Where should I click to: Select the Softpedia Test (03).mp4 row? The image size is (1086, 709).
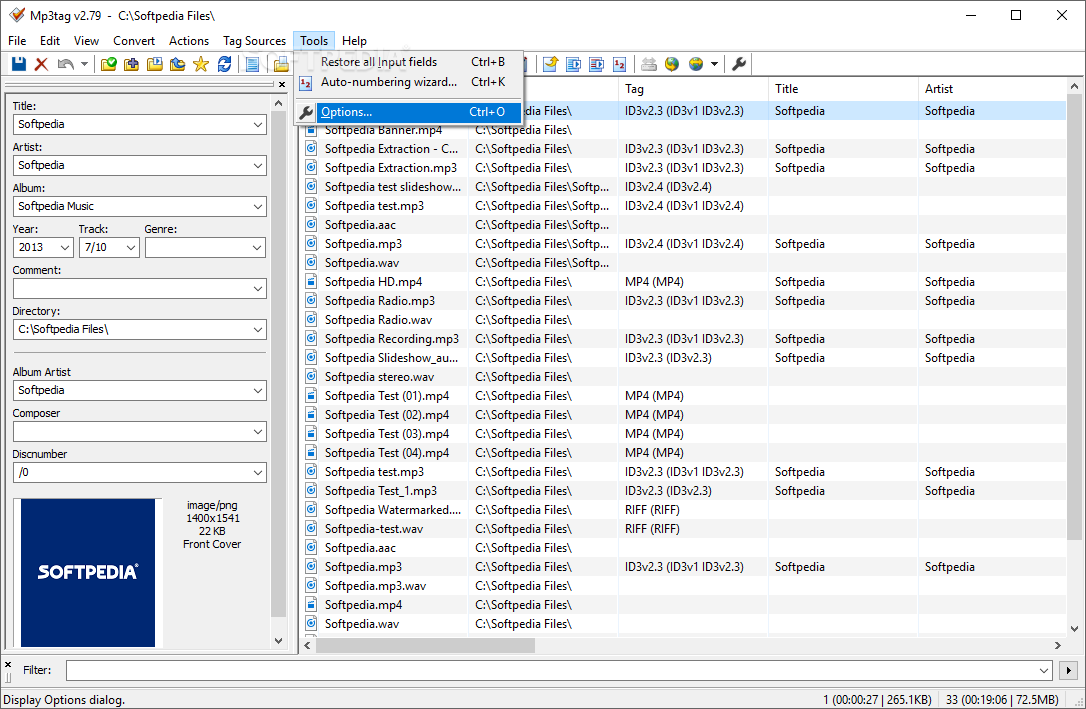click(x=684, y=433)
